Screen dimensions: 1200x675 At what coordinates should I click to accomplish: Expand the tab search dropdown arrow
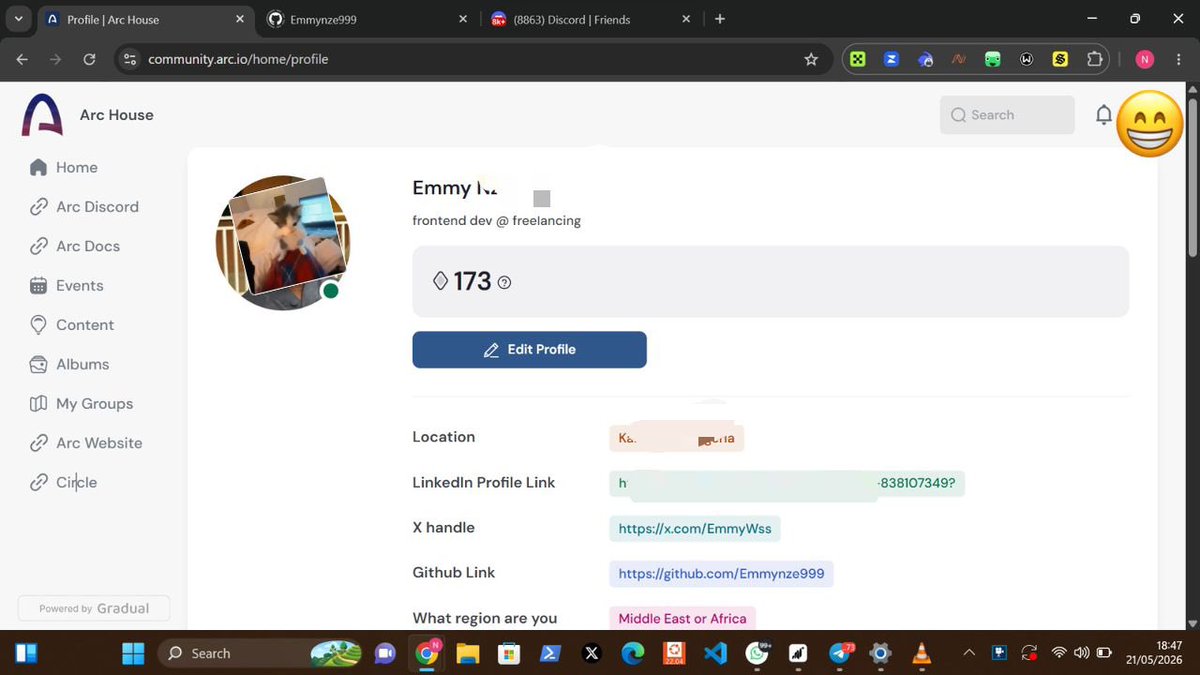tap(18, 19)
